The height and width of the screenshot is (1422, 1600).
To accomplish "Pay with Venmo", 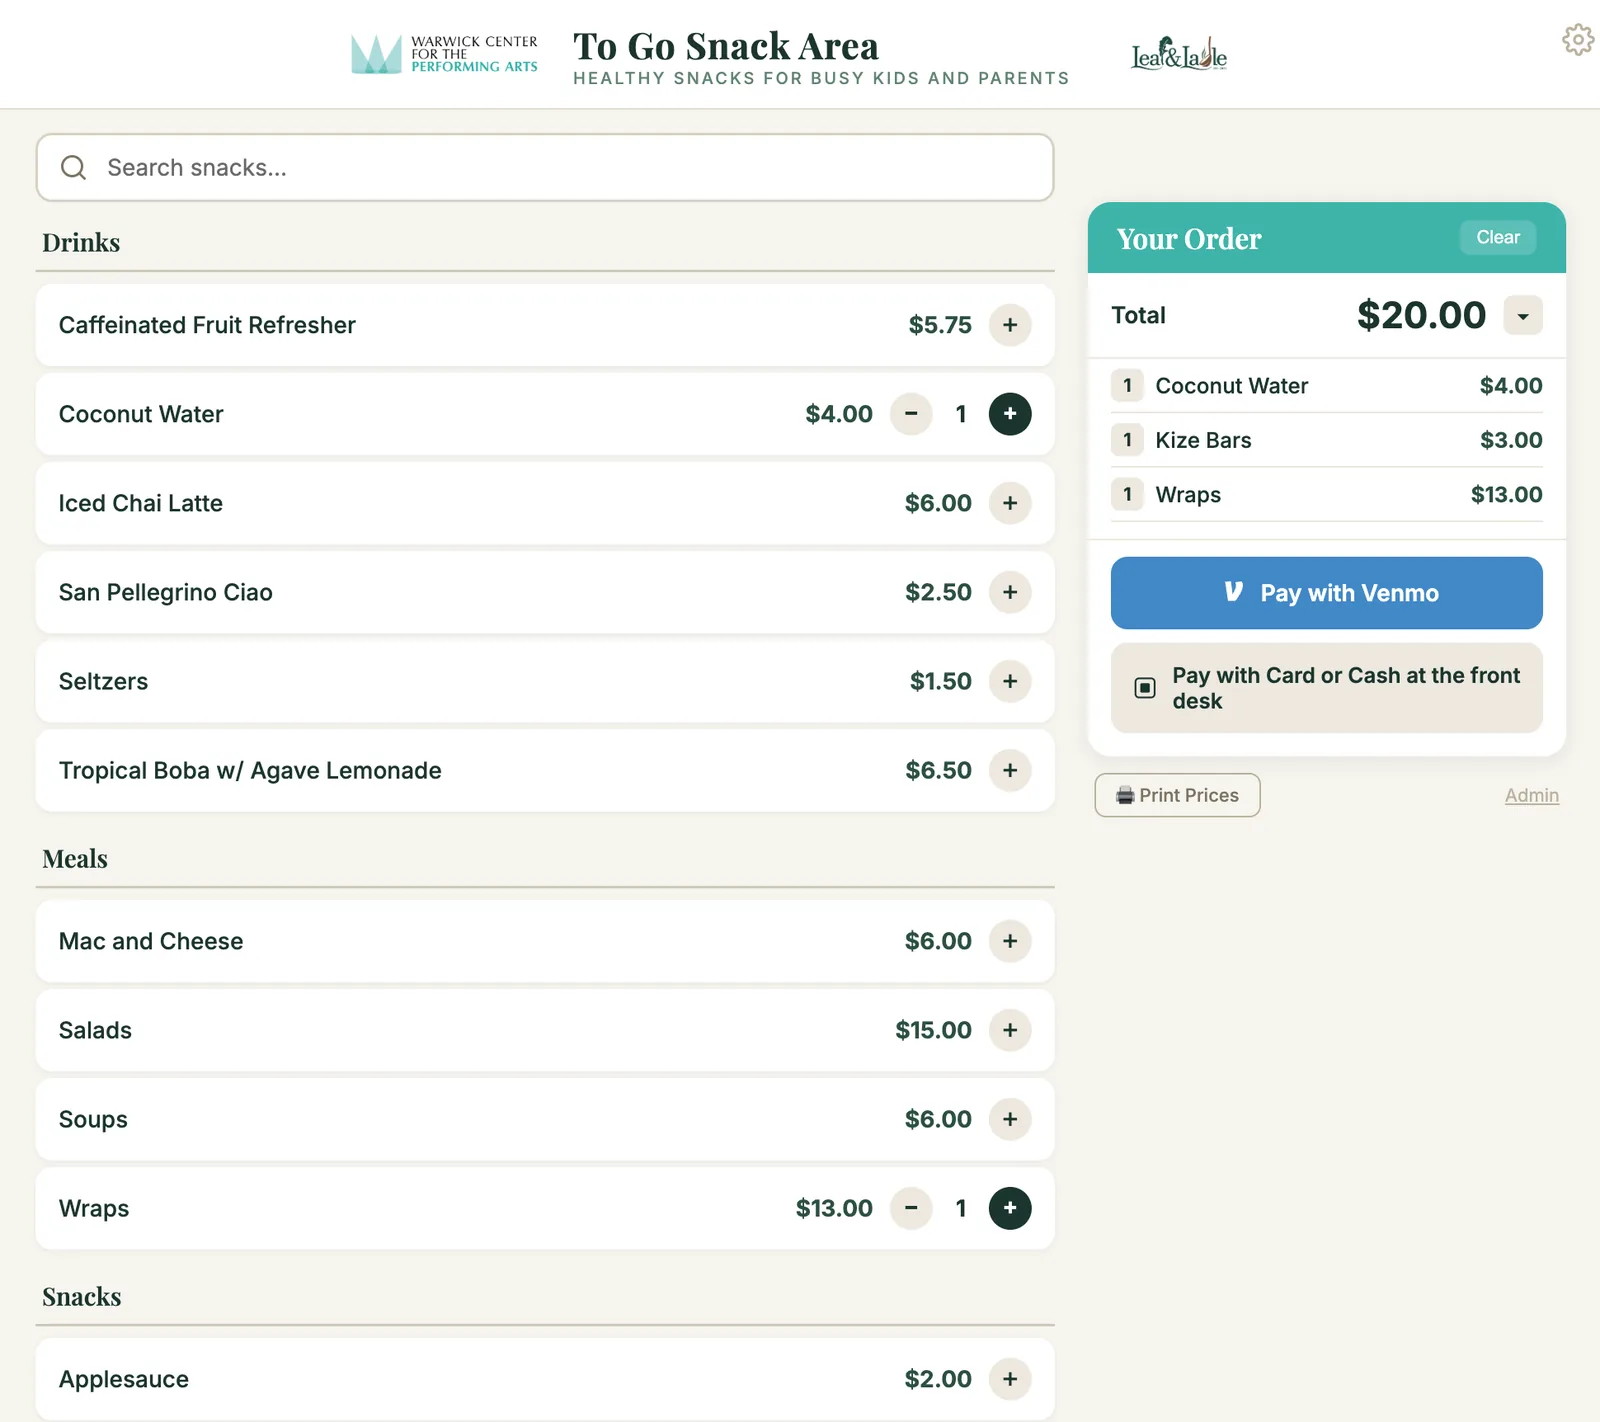I will 1326,593.
